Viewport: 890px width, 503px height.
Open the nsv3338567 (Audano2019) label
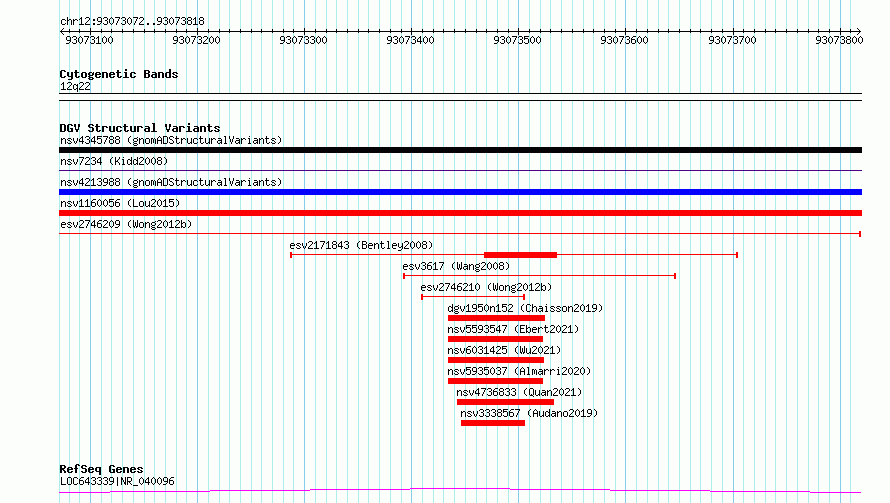tap(529, 413)
